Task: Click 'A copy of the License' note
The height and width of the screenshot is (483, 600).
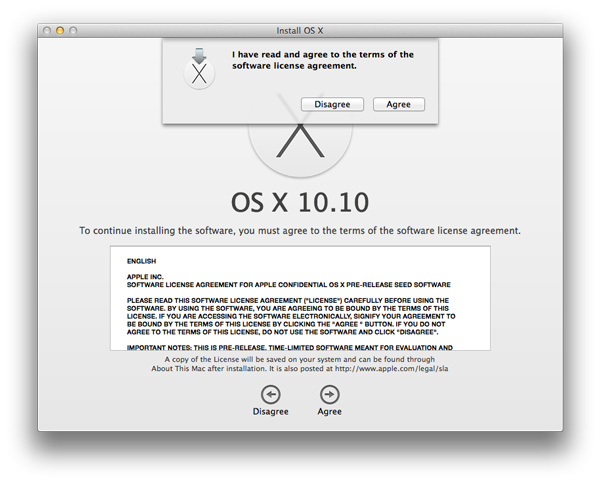Action: [x=300, y=364]
